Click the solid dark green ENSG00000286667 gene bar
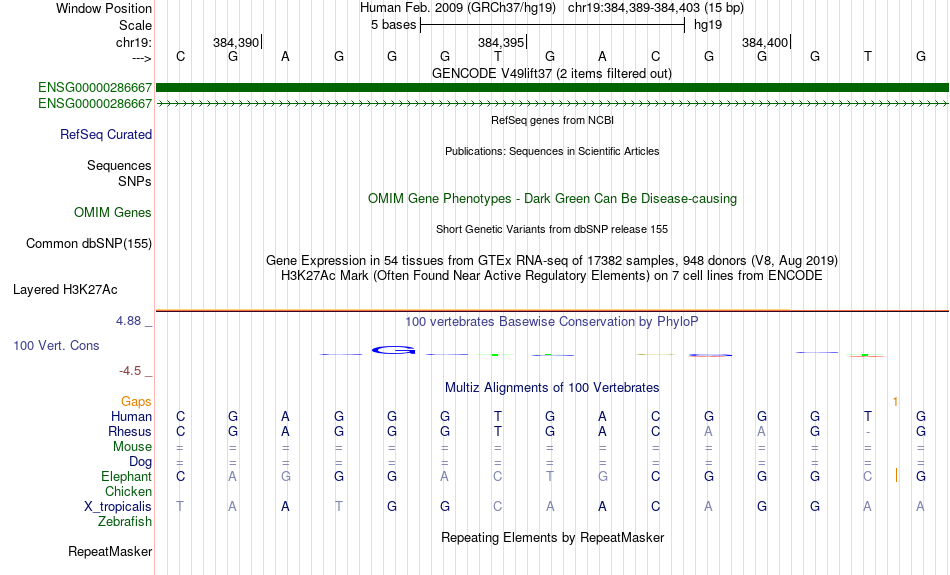Image resolution: width=950 pixels, height=575 pixels. point(552,87)
